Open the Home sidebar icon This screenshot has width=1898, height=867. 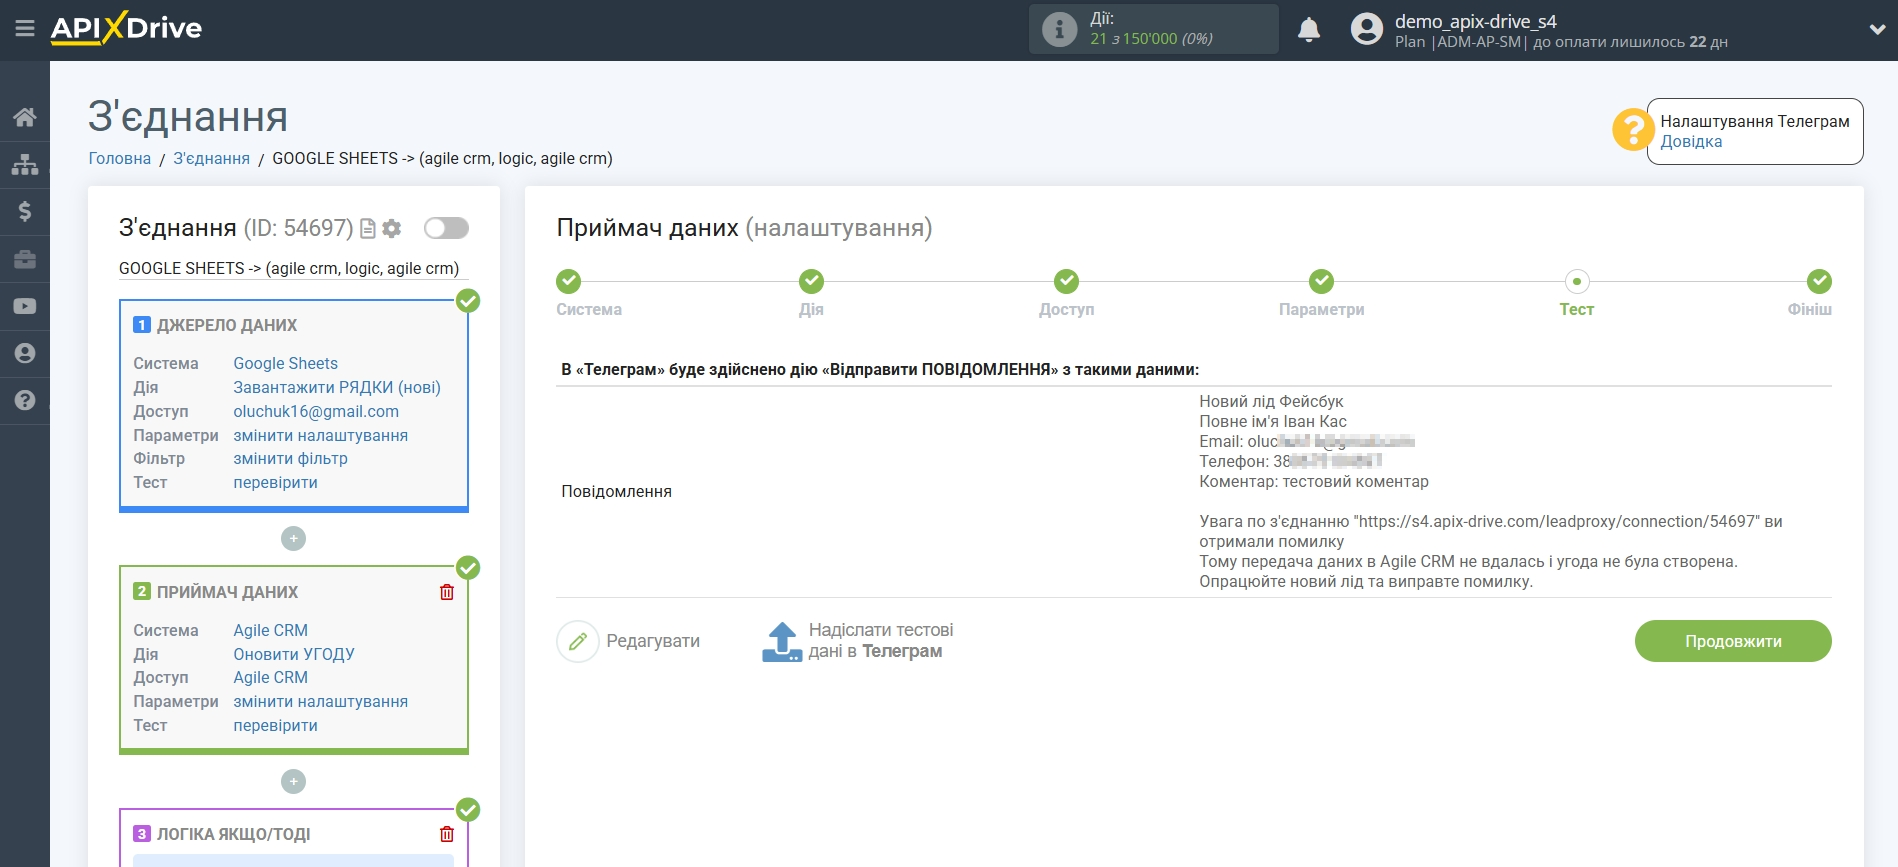coord(25,117)
